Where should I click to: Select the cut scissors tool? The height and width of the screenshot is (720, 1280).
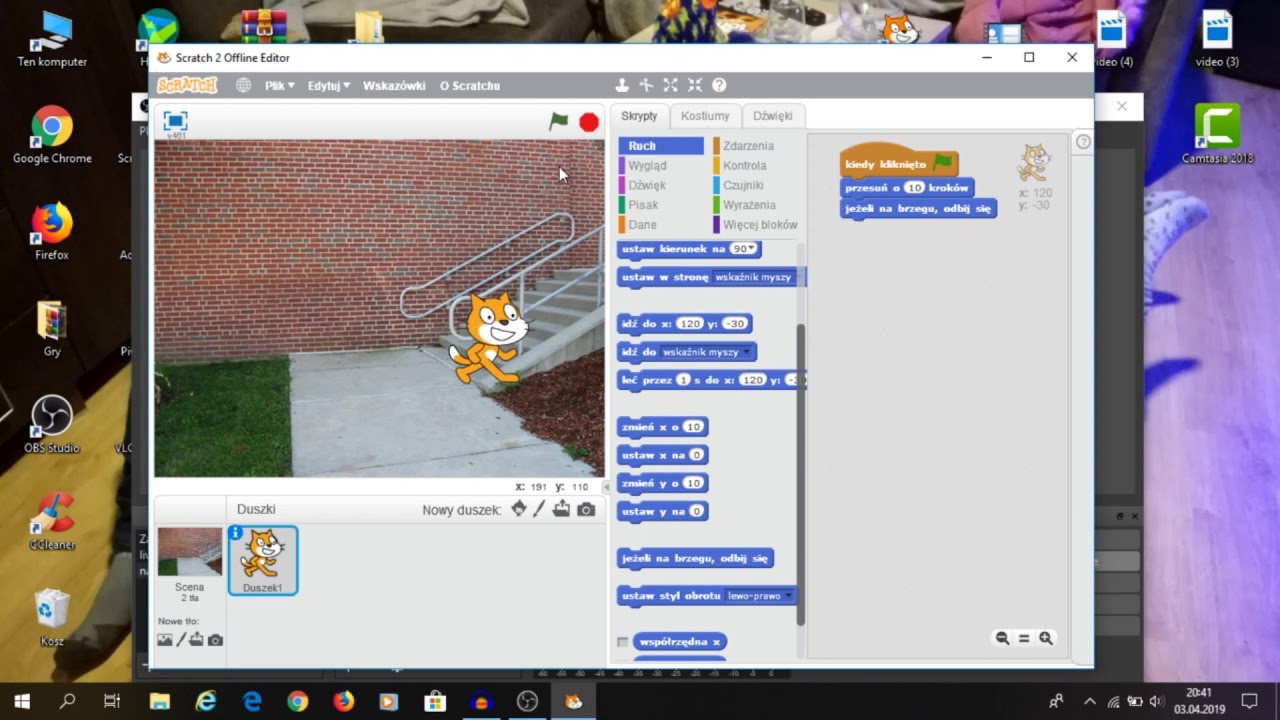[646, 86]
